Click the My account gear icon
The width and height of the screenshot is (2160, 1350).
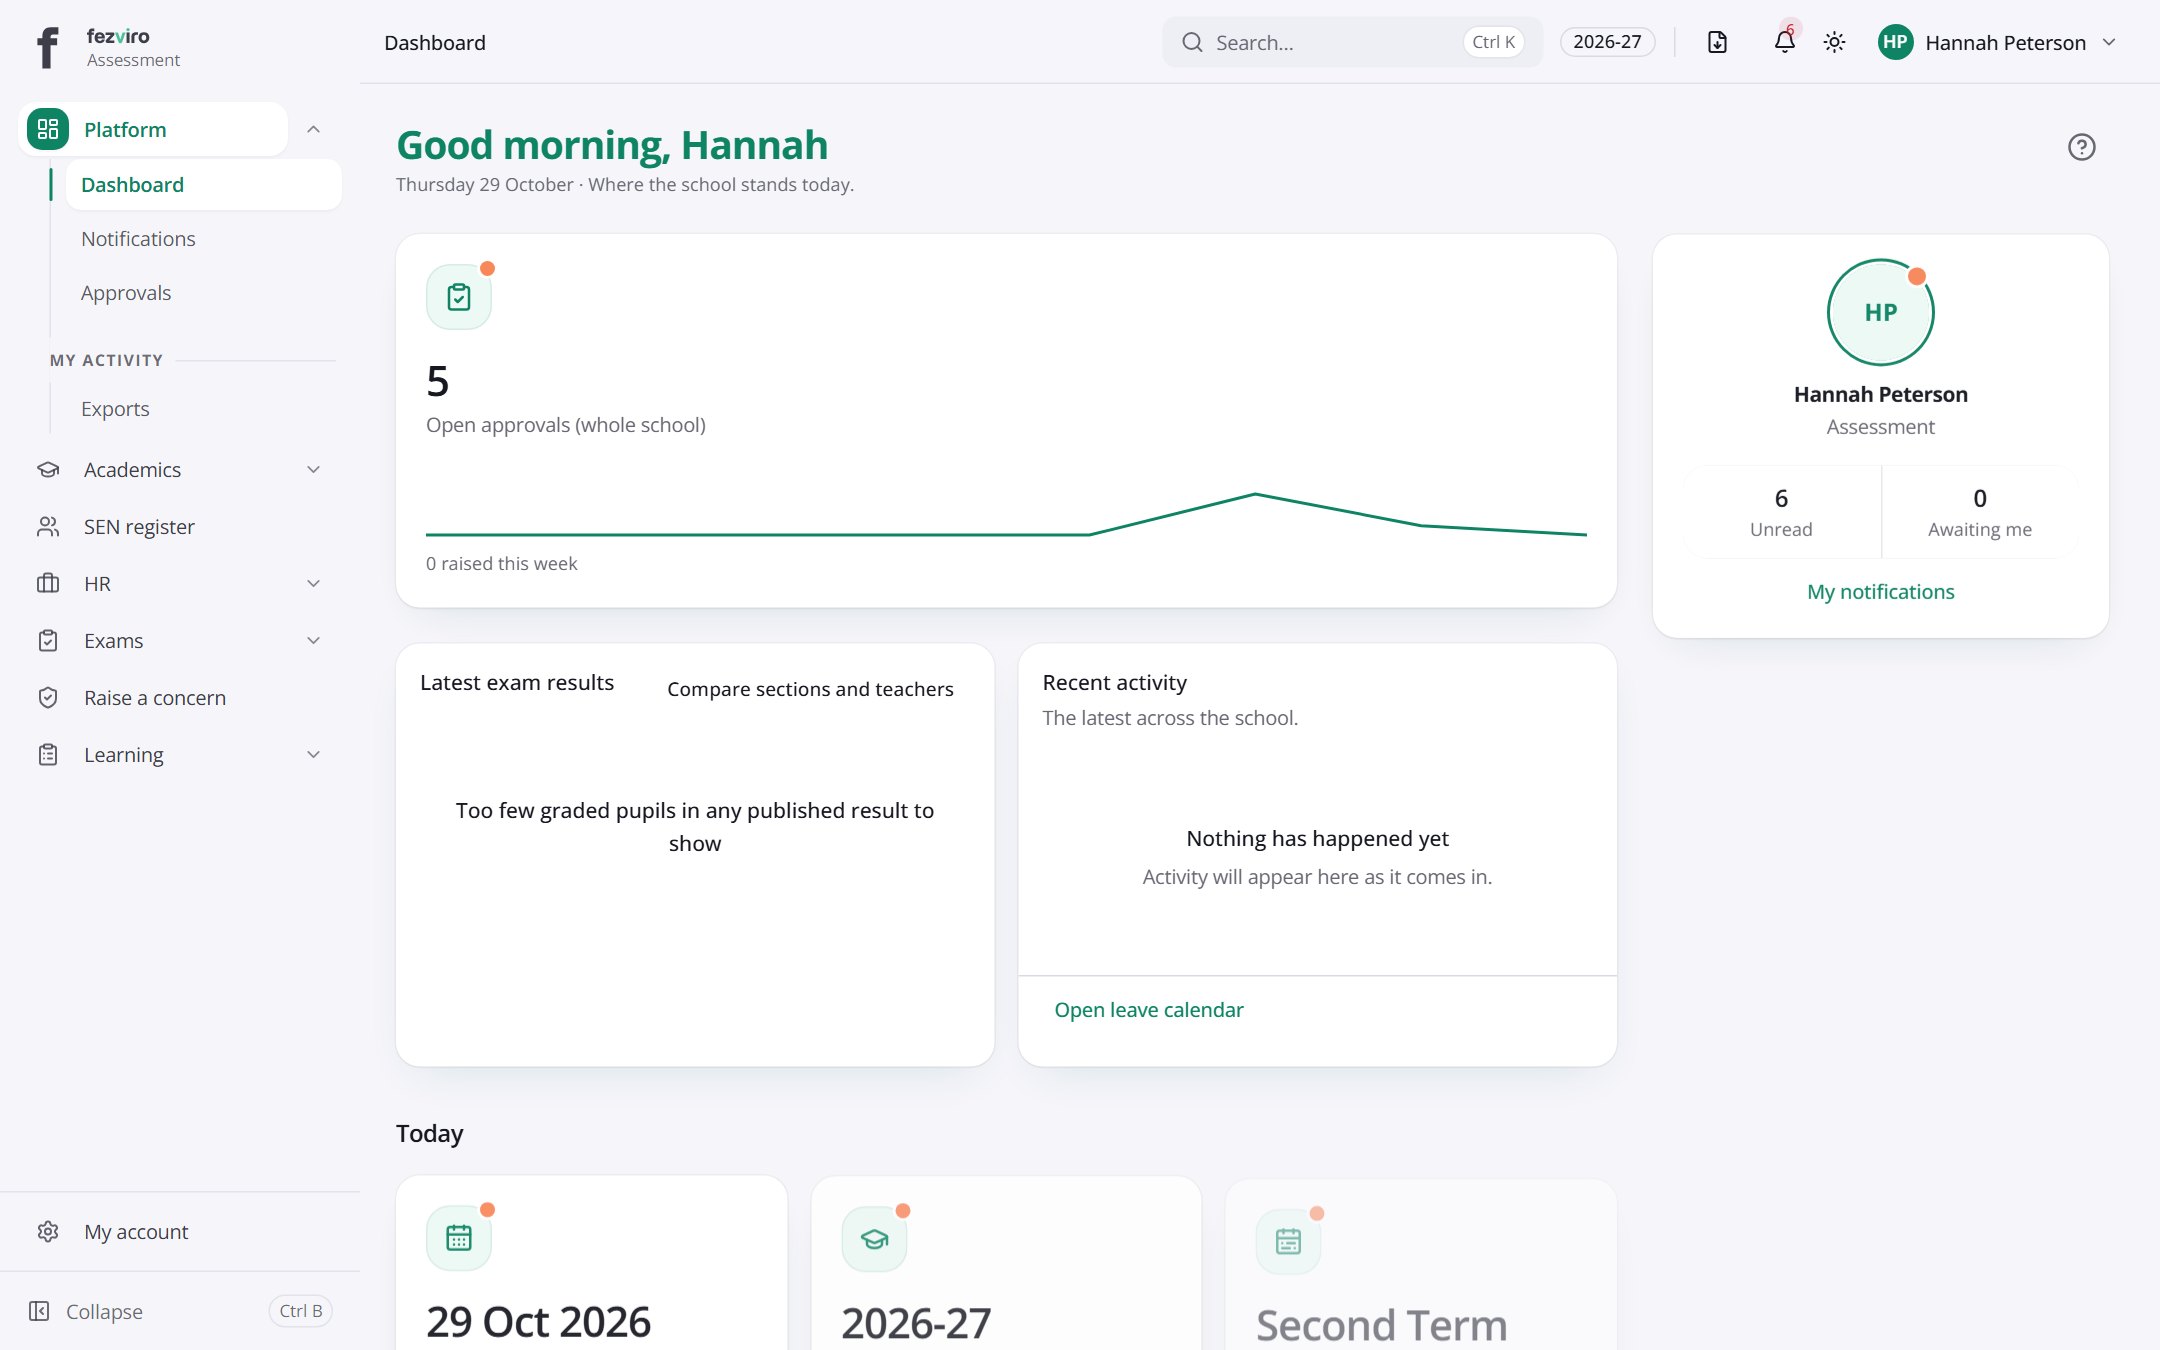click(48, 1232)
